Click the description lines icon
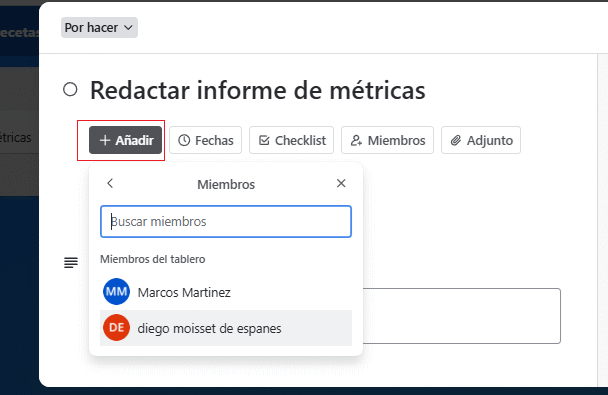608x395 pixels. (x=71, y=263)
